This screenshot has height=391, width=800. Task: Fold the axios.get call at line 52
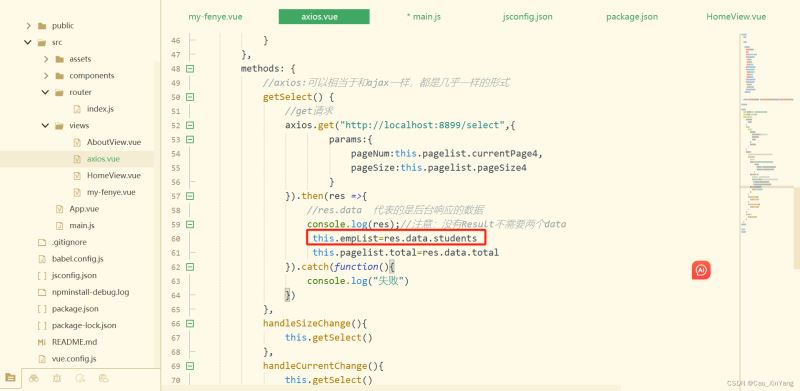(190, 125)
